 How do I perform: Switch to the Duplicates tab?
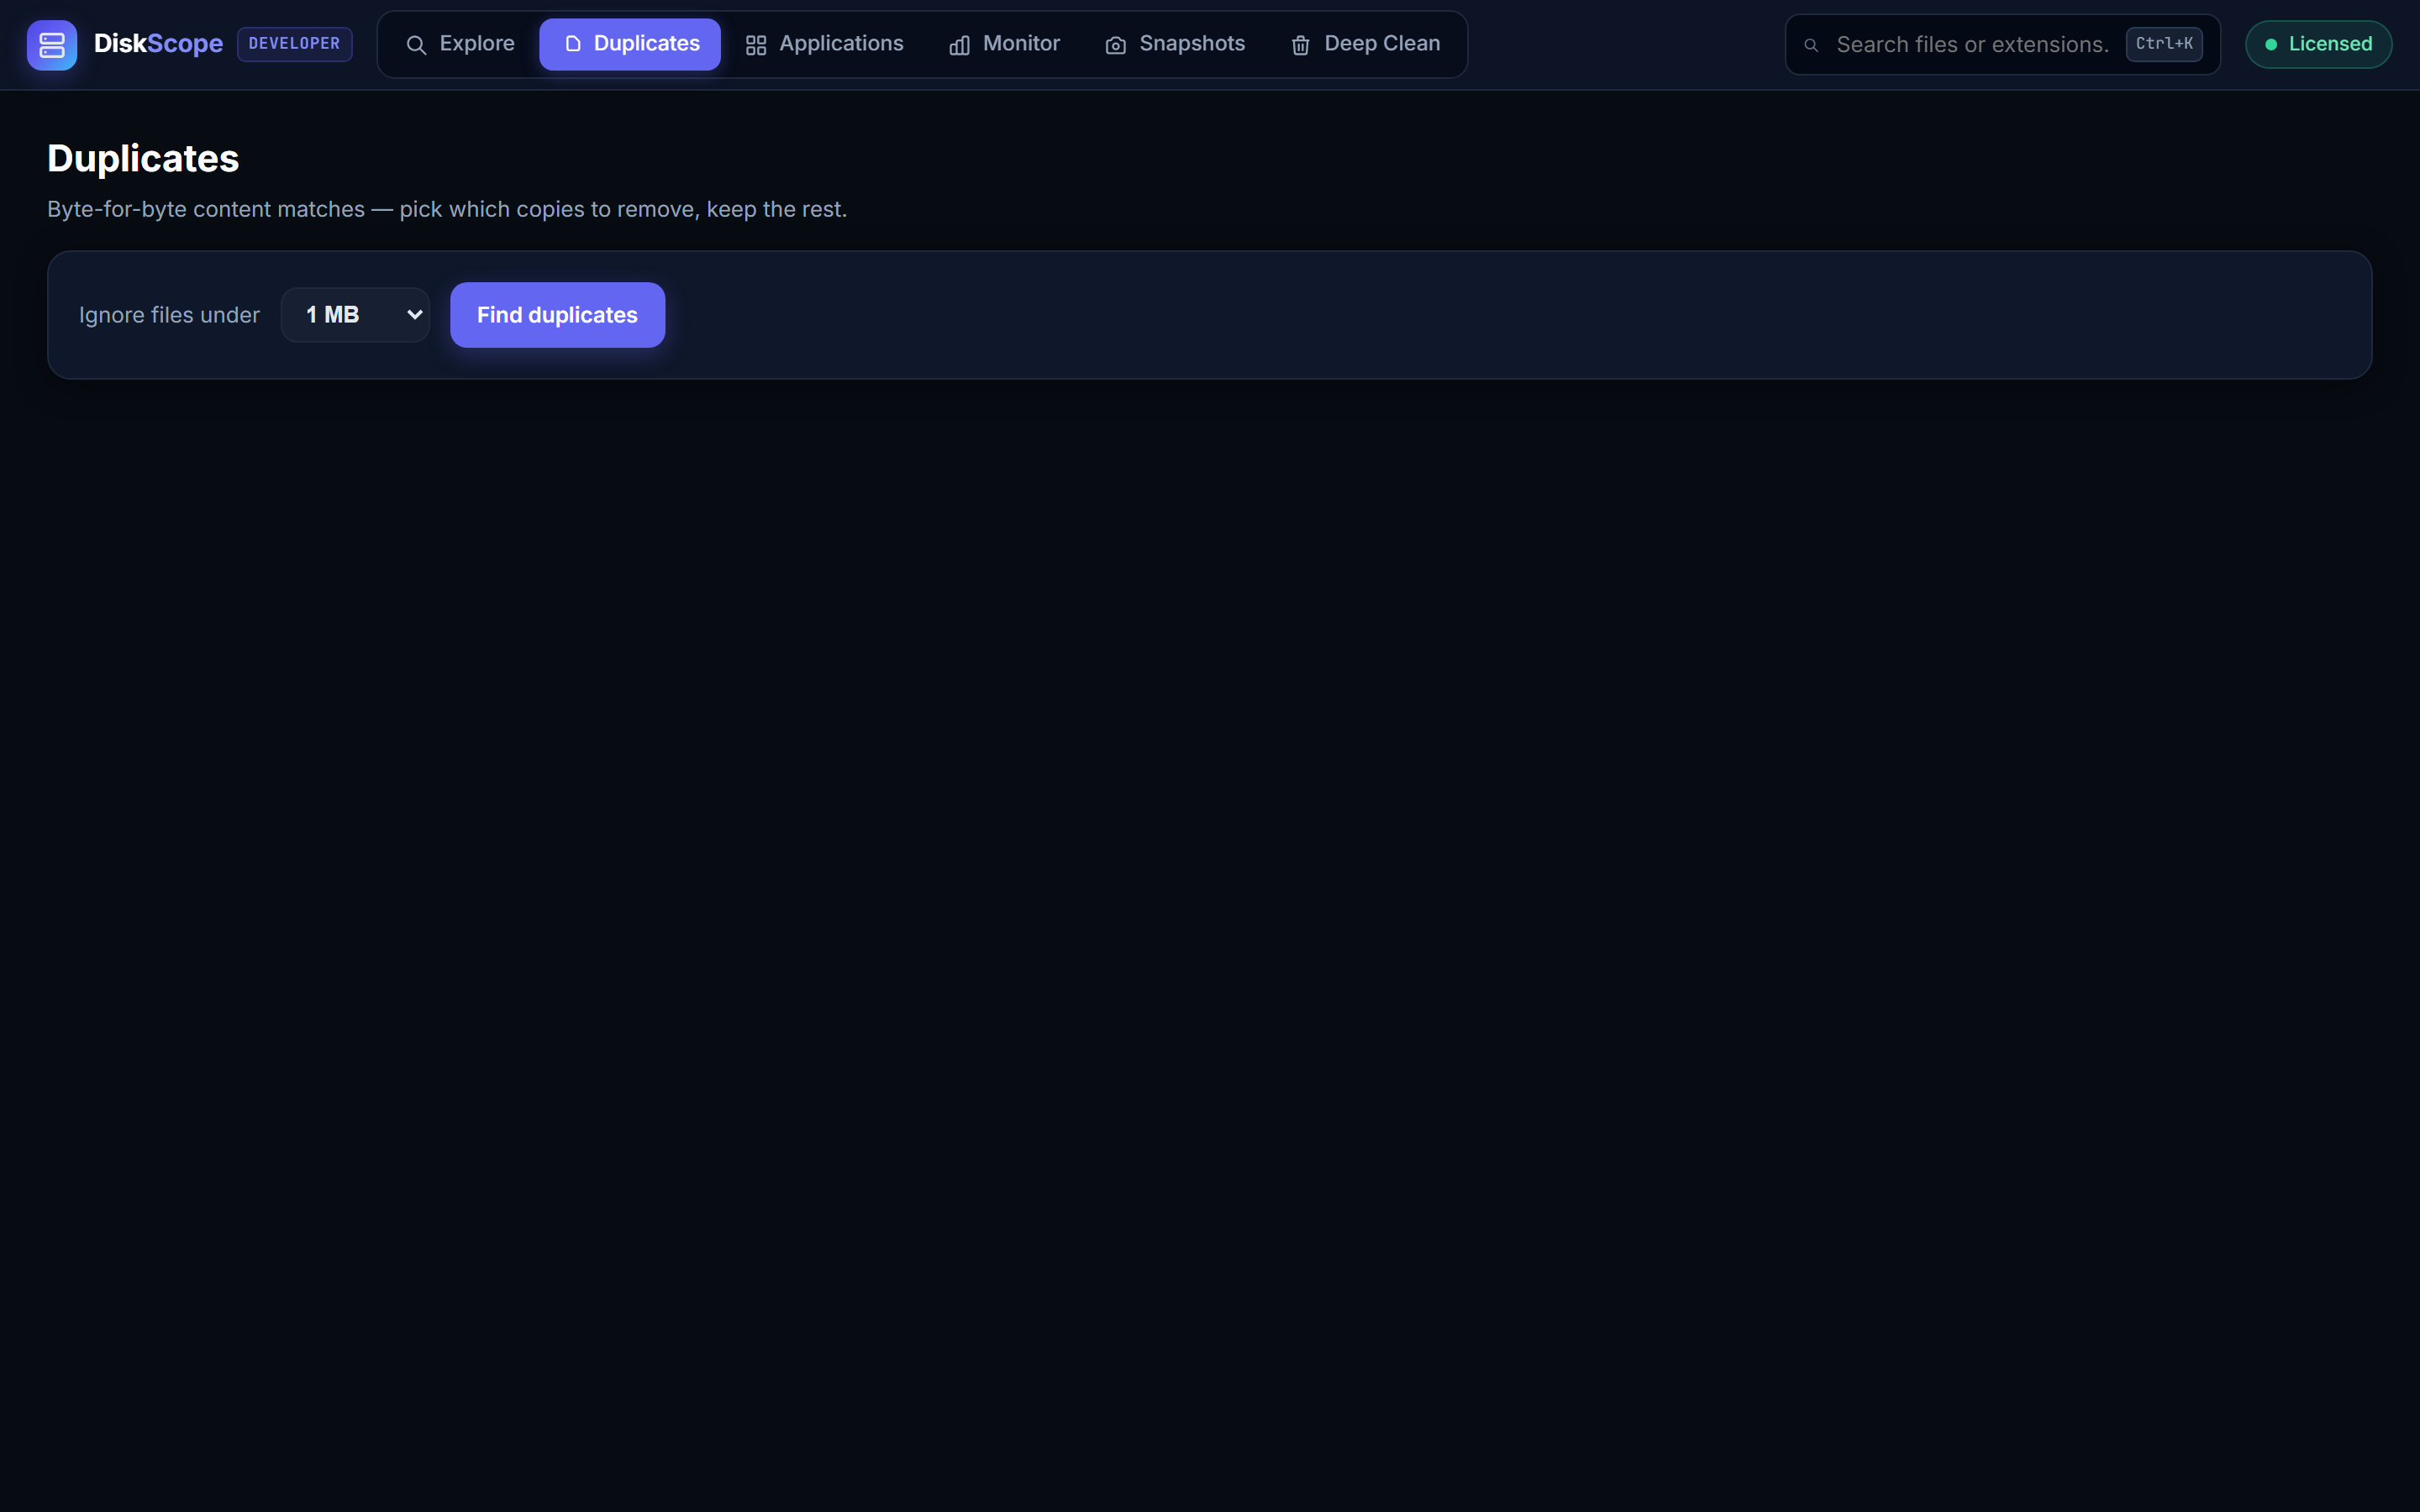(630, 44)
